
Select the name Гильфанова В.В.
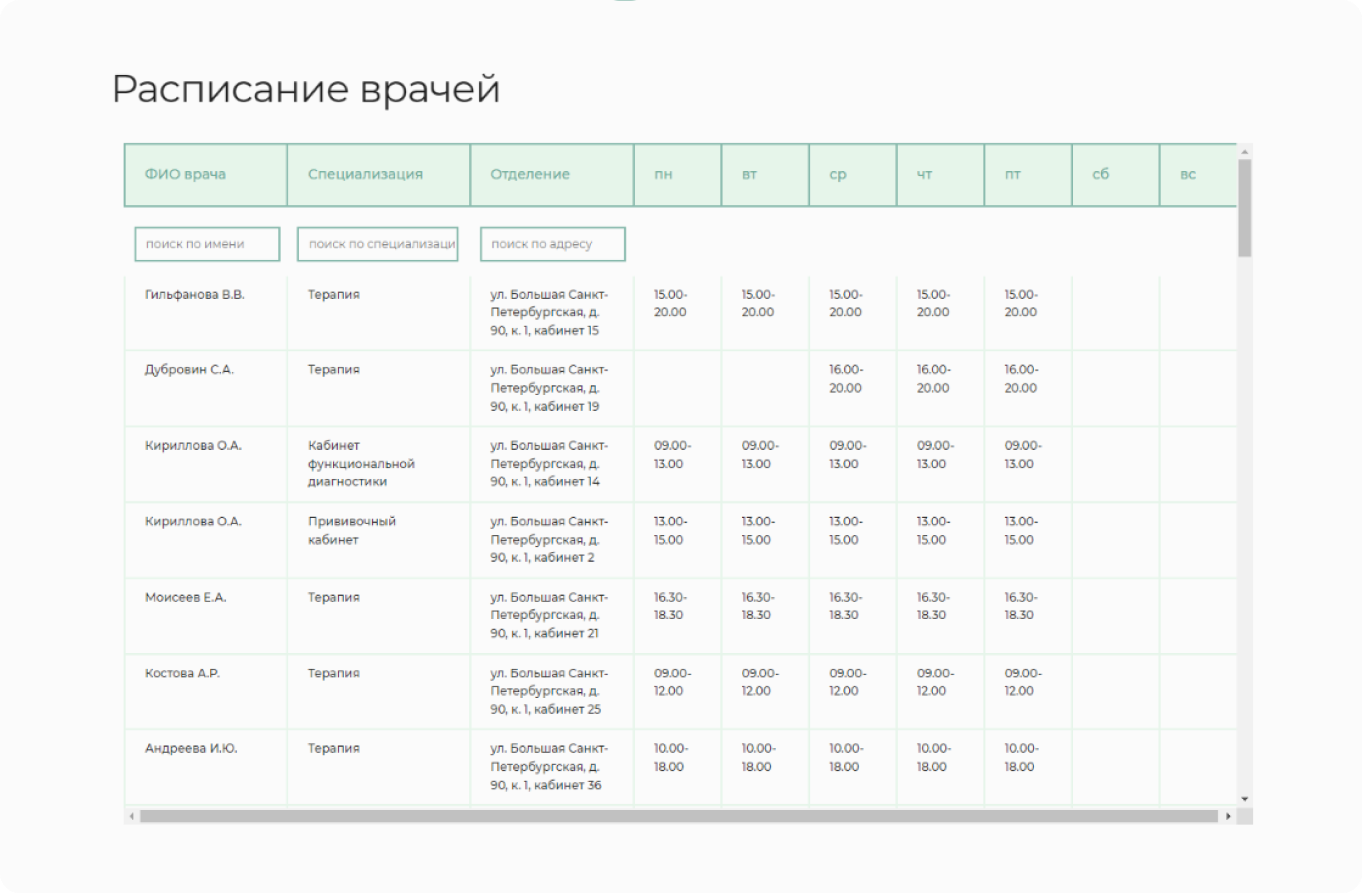pos(195,295)
